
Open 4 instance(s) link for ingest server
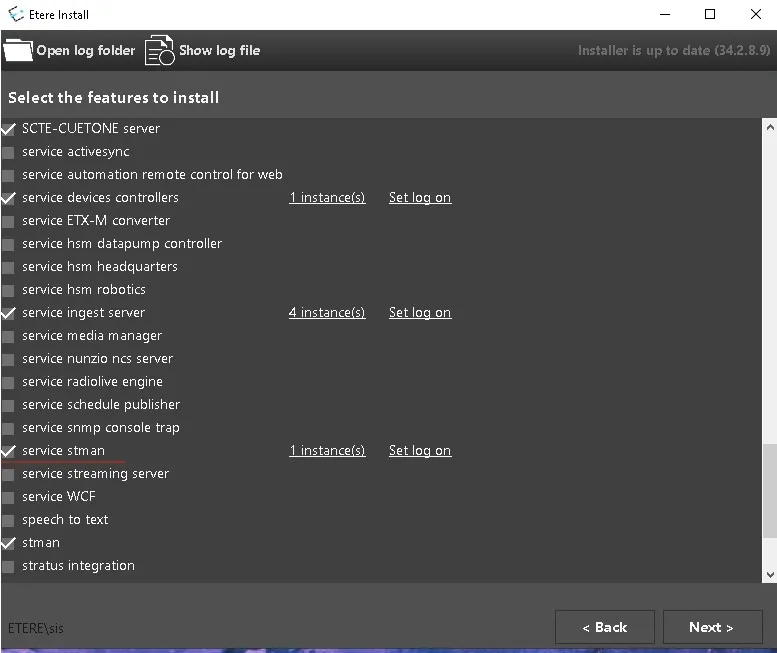pos(327,313)
